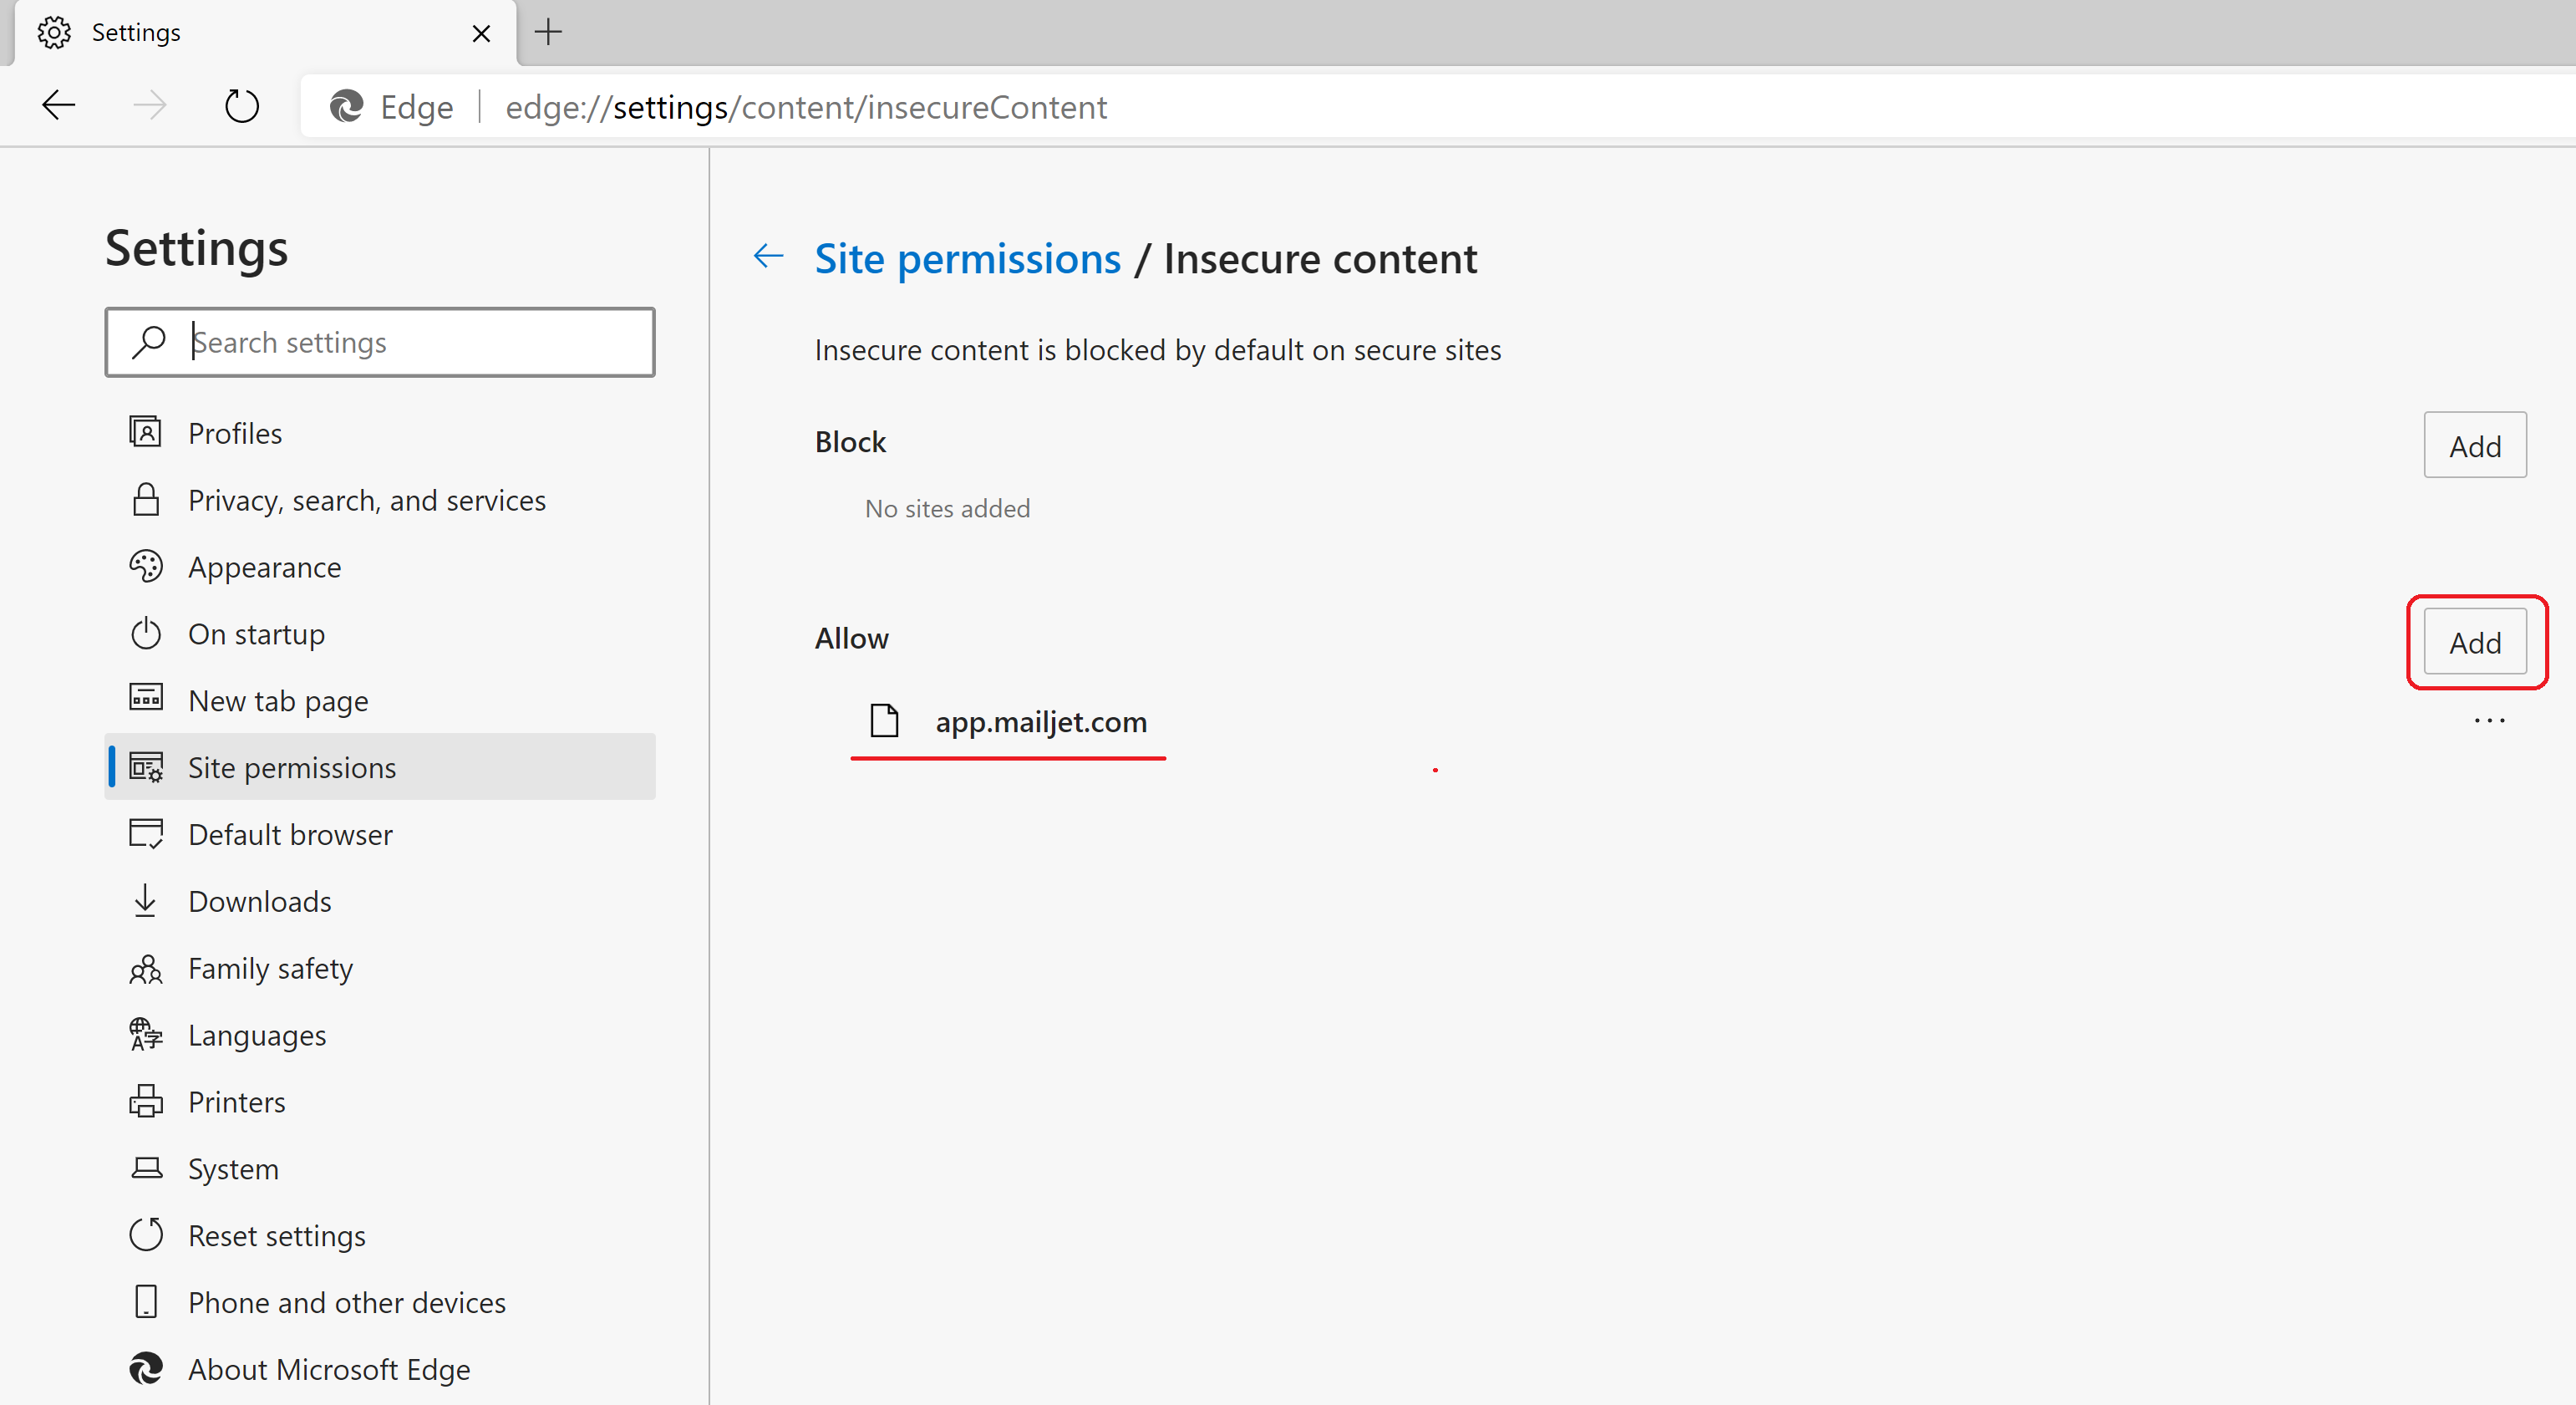Click Add button in Block section

coord(2474,446)
